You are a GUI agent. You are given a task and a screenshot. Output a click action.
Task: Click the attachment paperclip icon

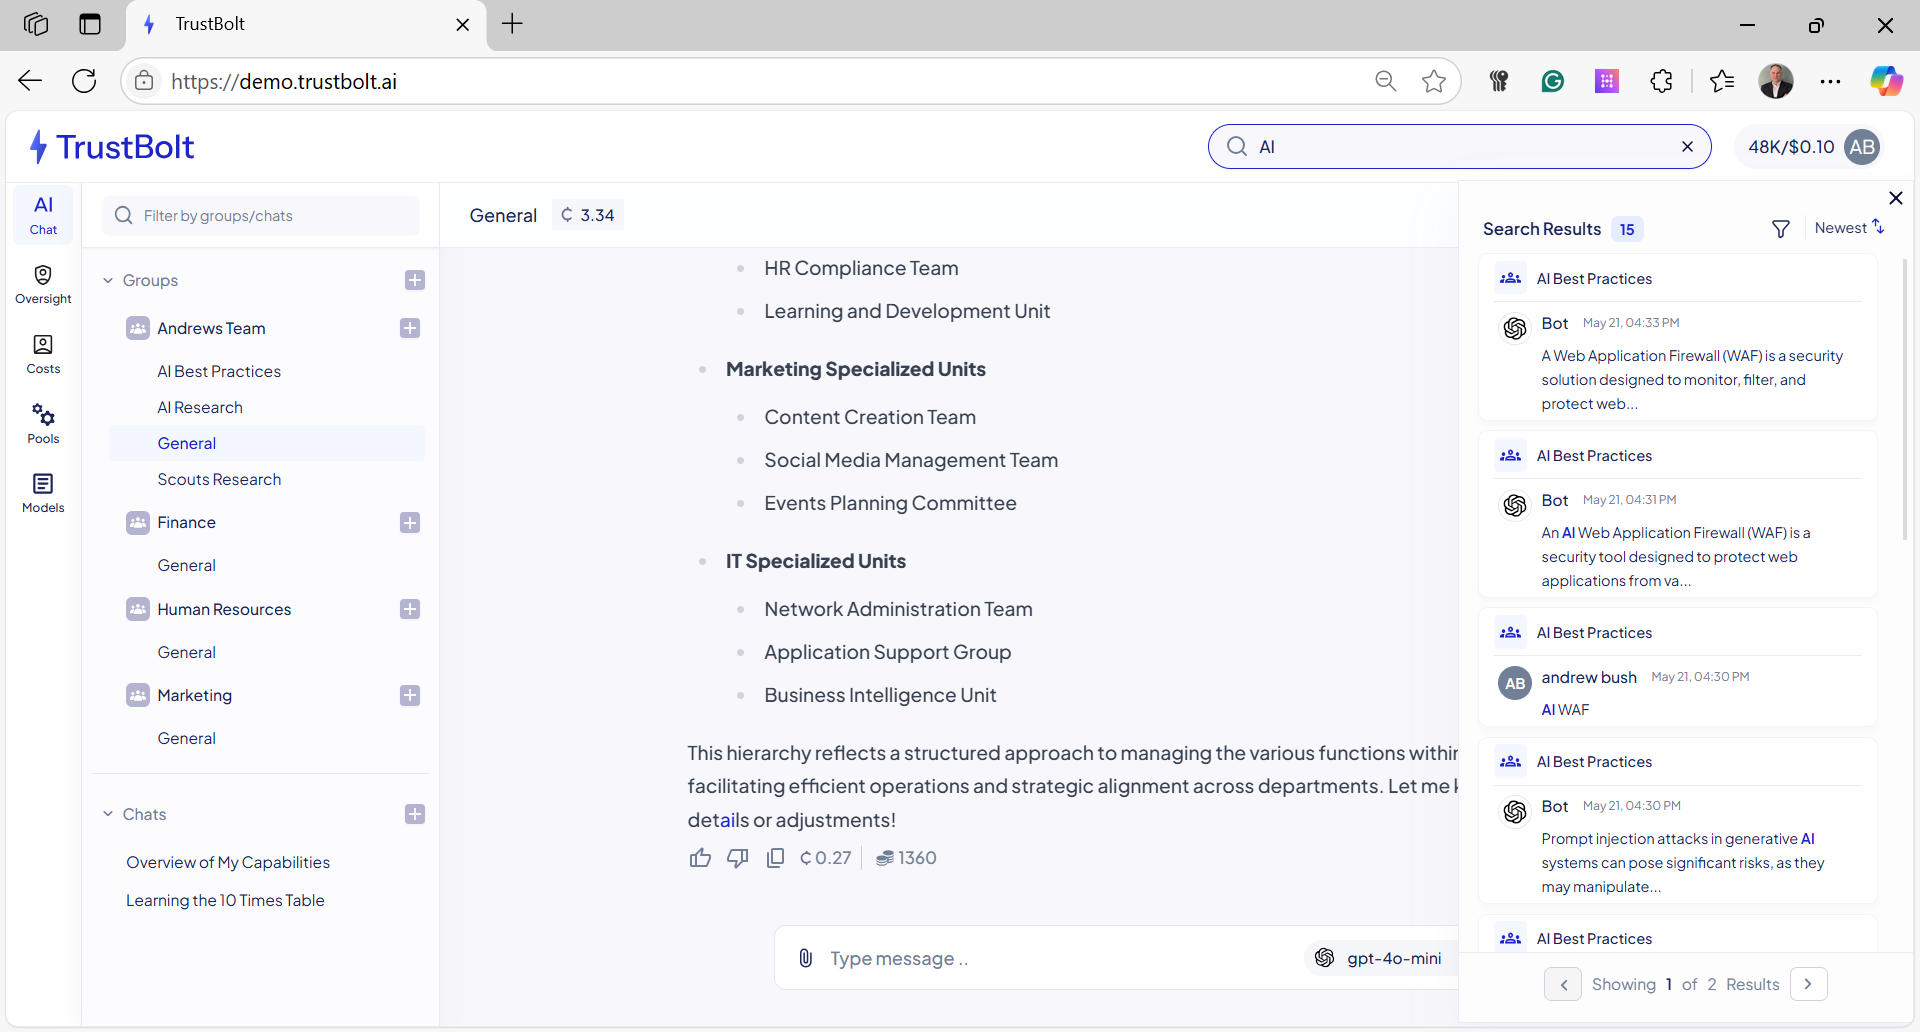point(805,958)
